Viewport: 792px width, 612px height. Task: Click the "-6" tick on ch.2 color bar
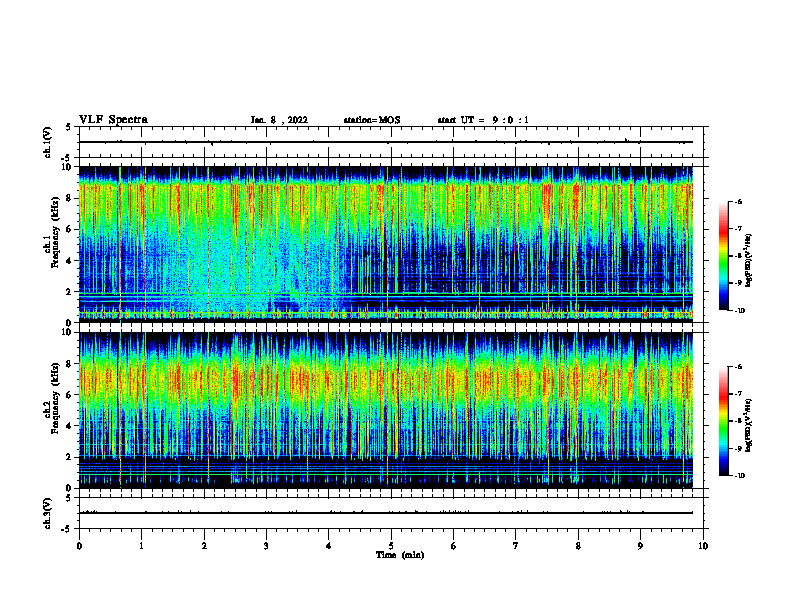[x=738, y=367]
